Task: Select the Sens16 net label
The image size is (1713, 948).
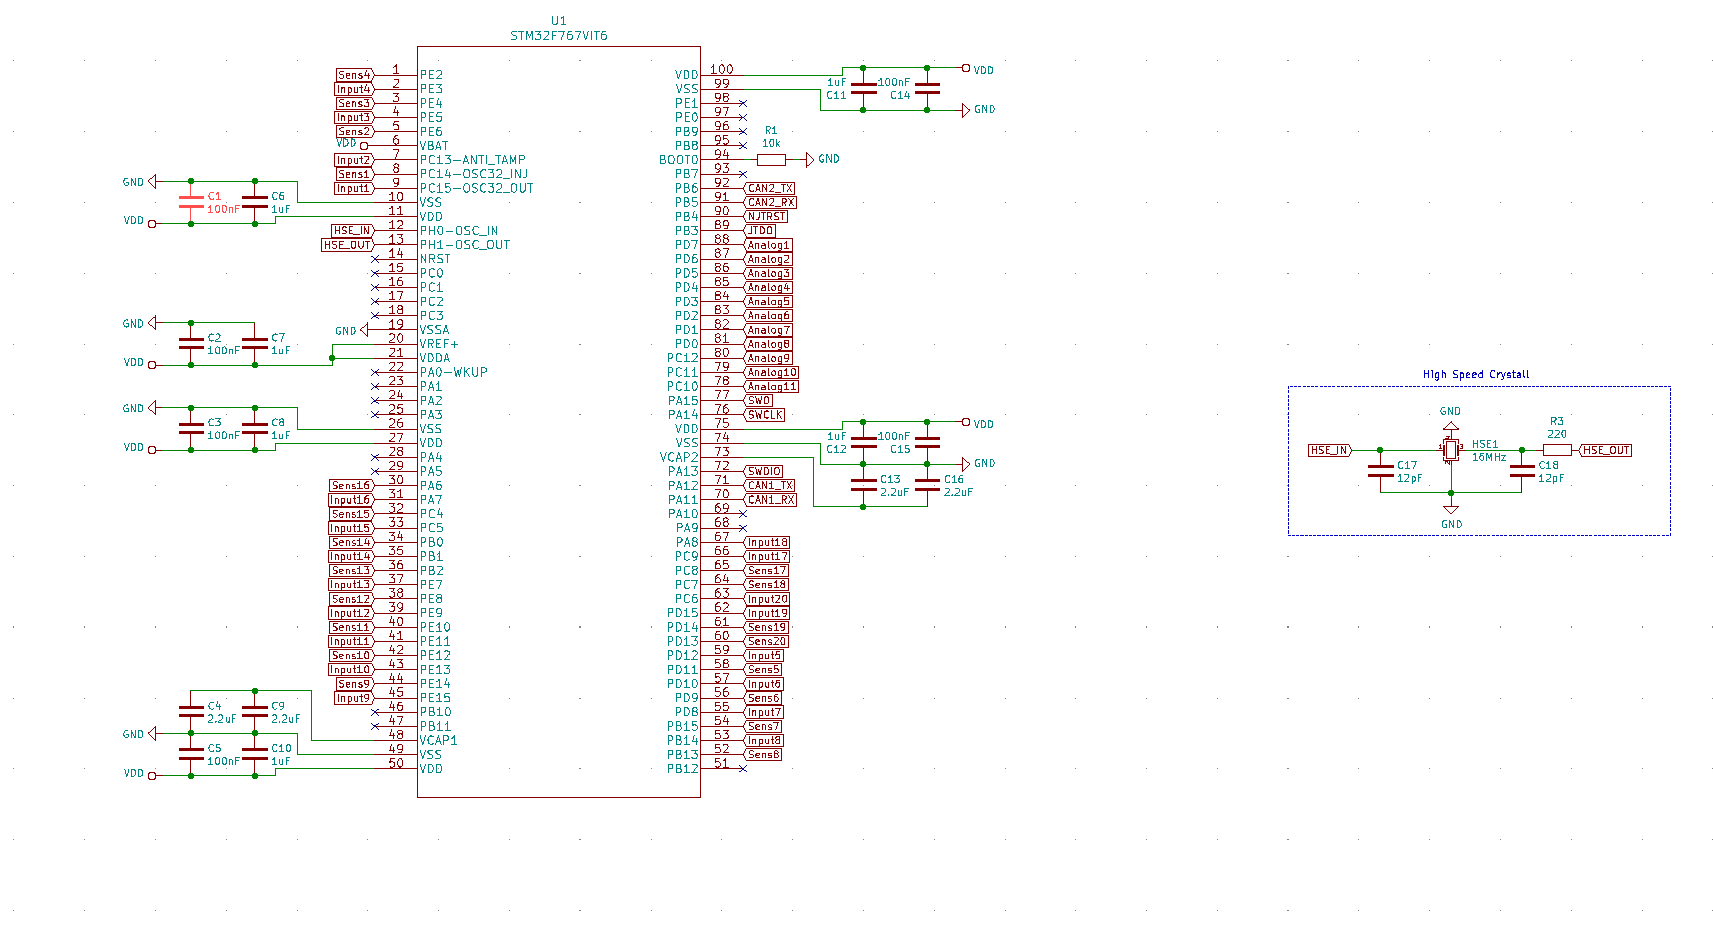Action: pos(351,485)
